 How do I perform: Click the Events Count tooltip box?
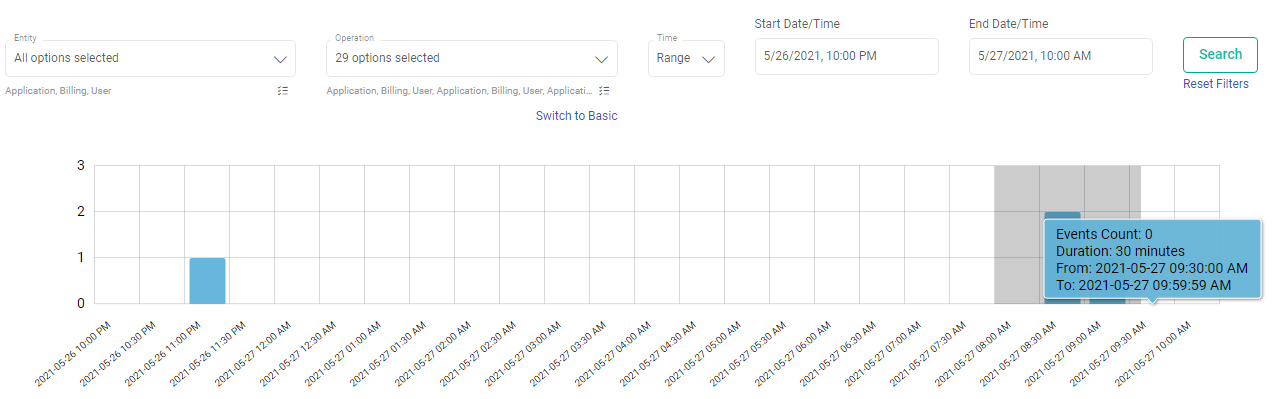(x=1153, y=259)
